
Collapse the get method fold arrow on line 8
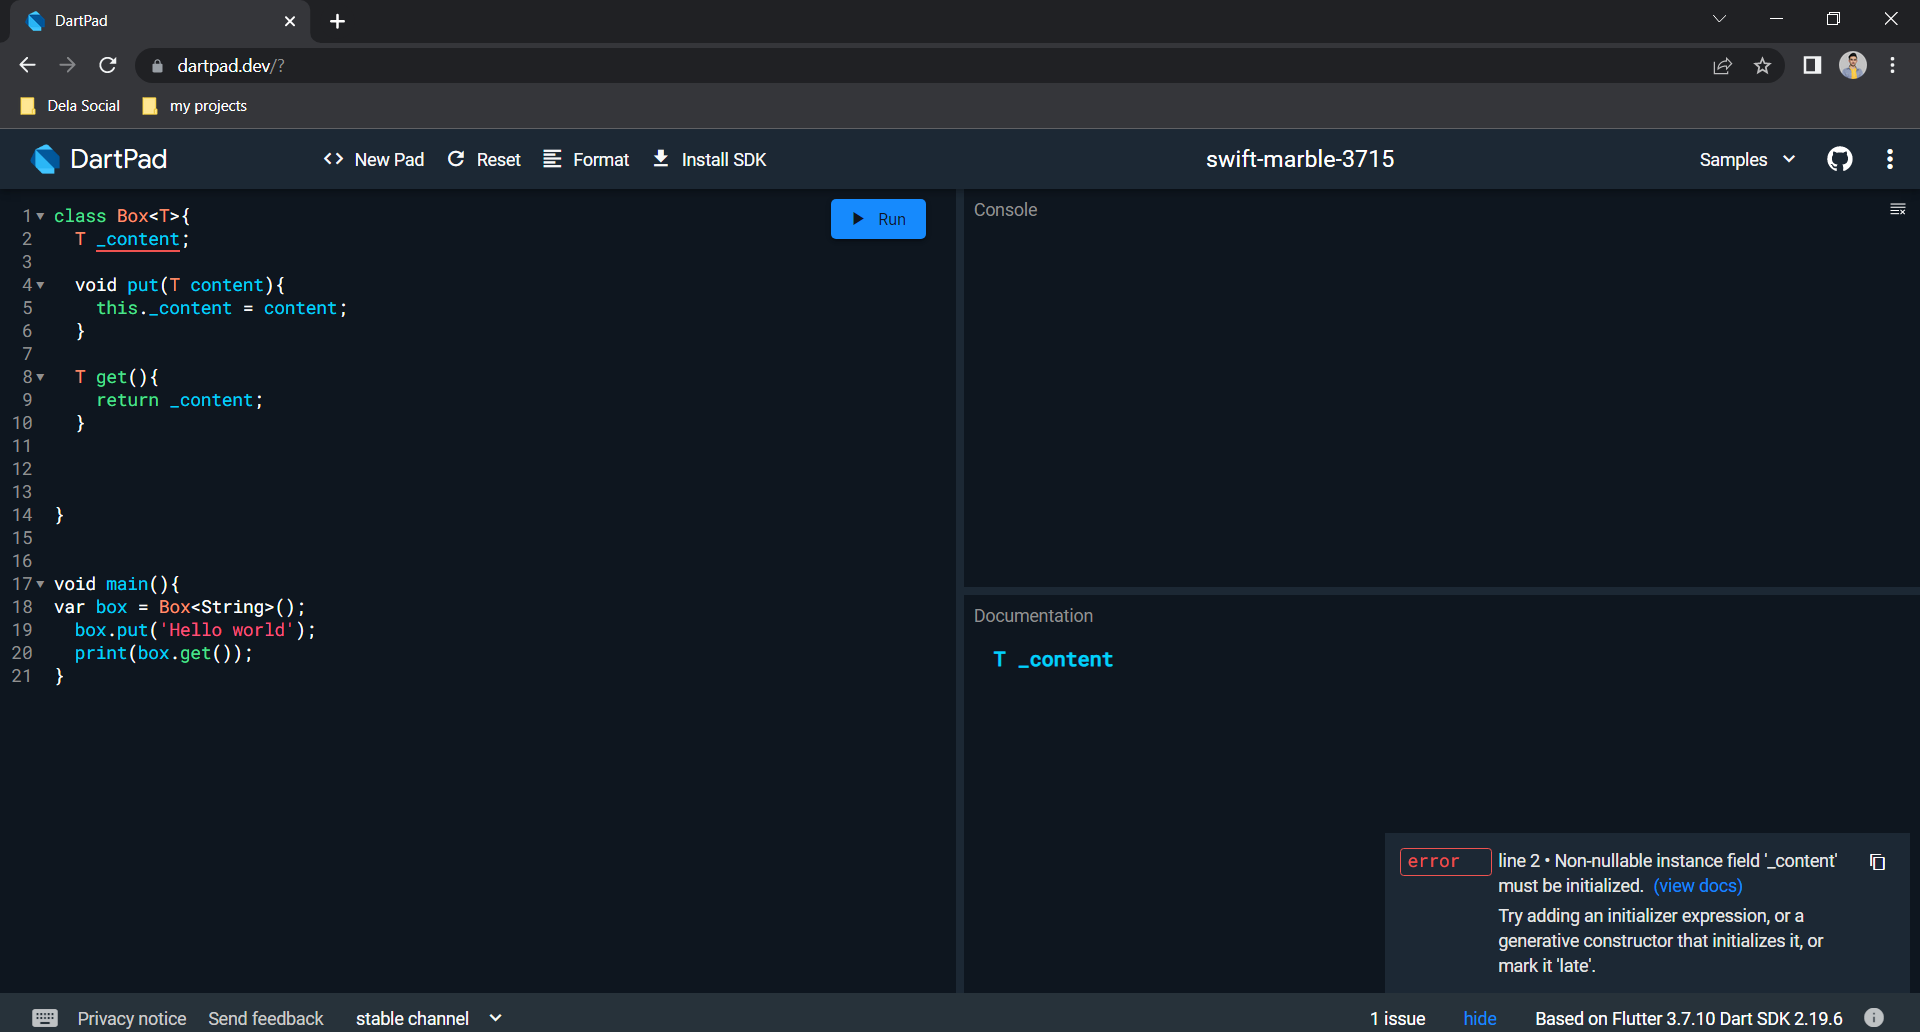click(x=40, y=377)
